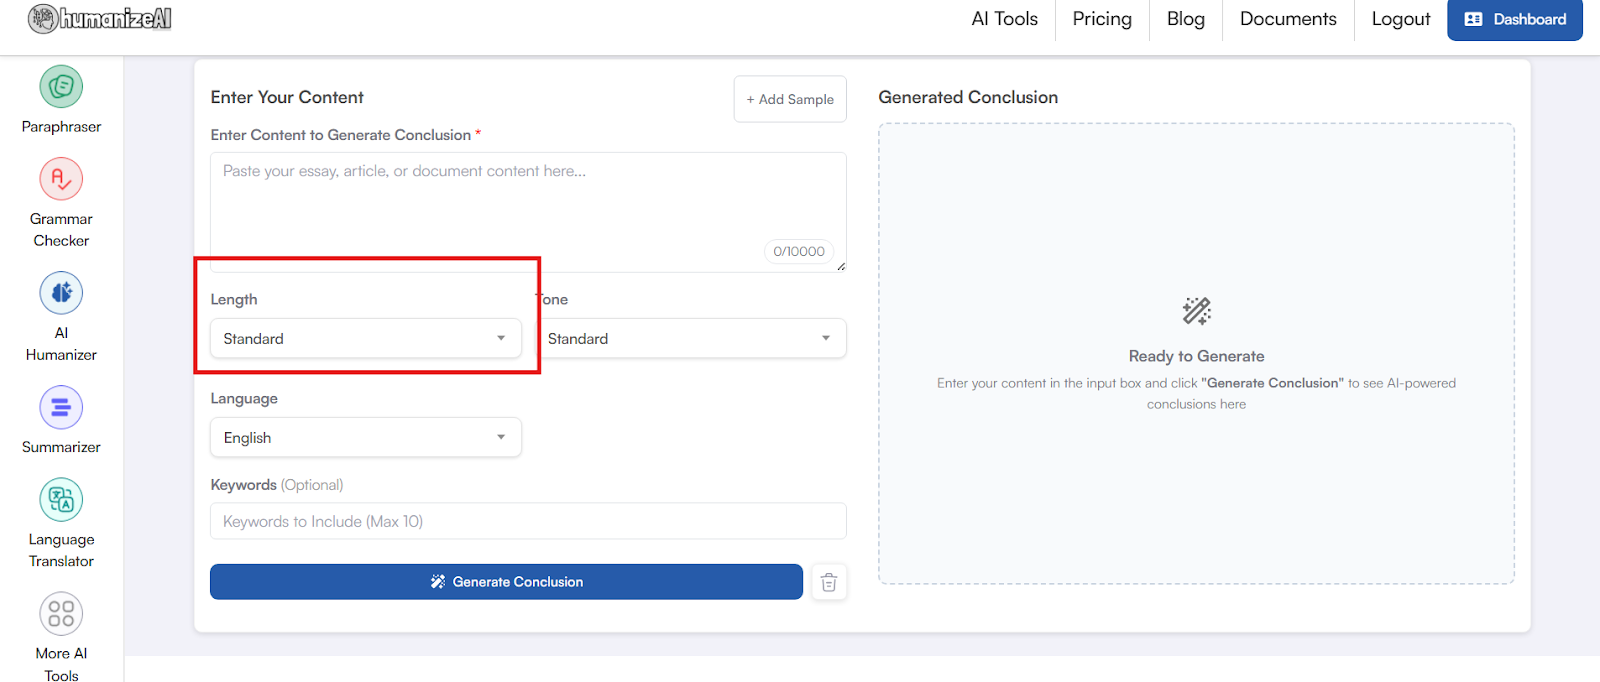Go to the Pricing page

[1102, 19]
